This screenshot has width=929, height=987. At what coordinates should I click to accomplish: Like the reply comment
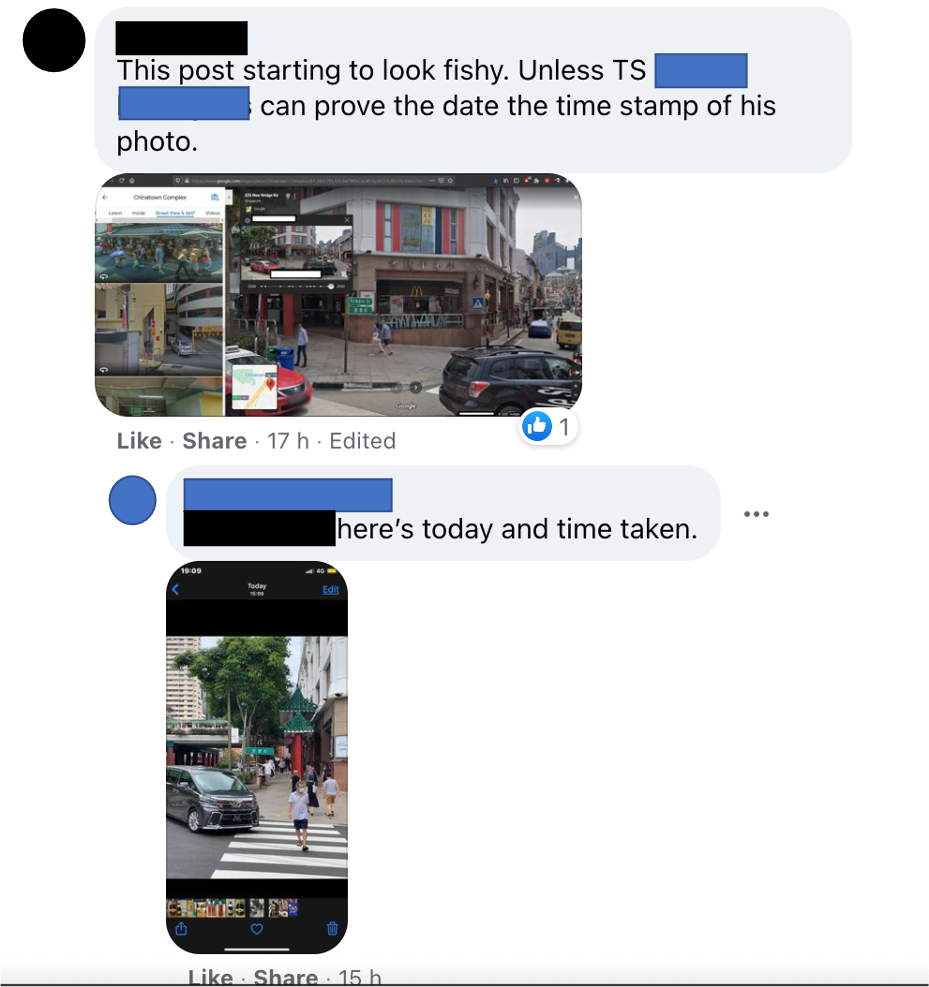point(210,978)
